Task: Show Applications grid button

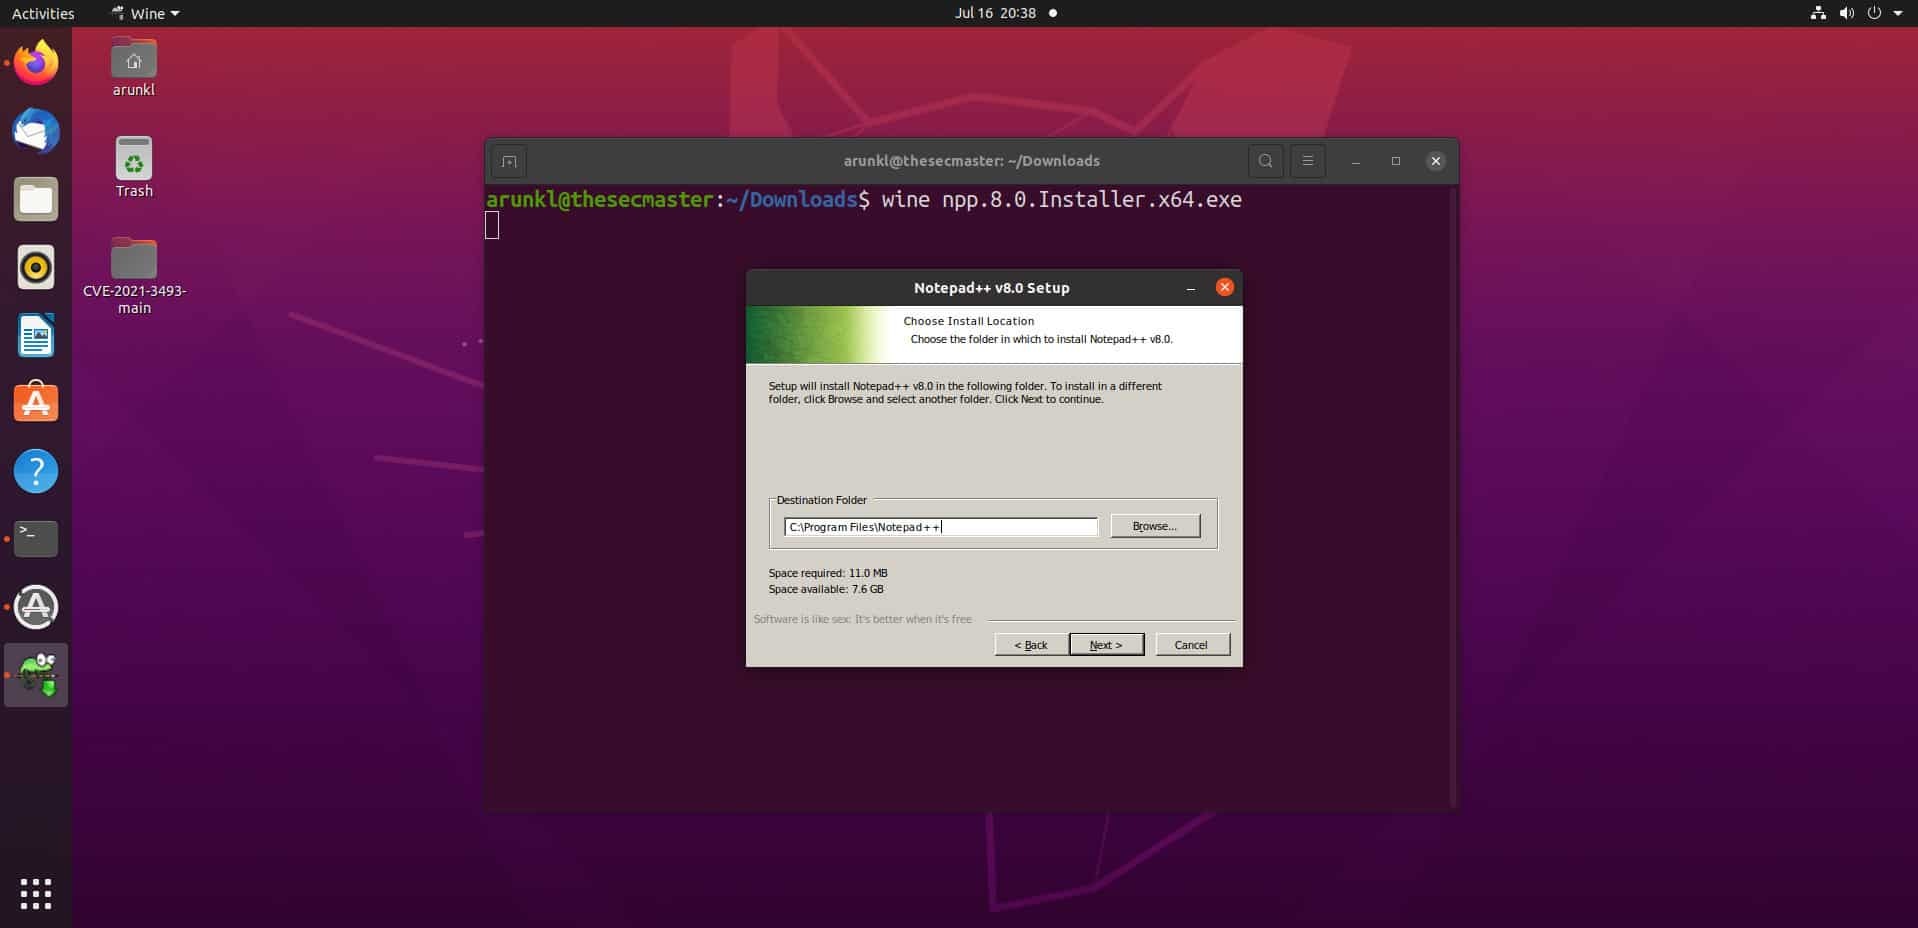Action: pyautogui.click(x=36, y=893)
